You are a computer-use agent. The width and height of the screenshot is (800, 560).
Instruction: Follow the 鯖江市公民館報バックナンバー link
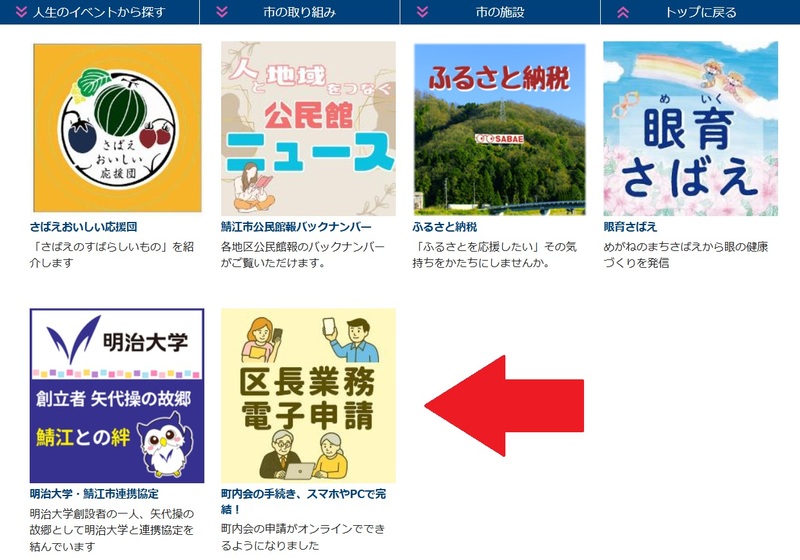click(296, 227)
